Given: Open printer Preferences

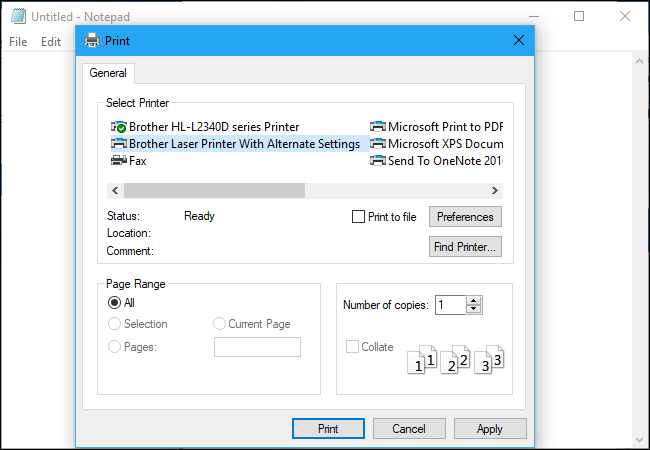Looking at the screenshot, I should [465, 217].
